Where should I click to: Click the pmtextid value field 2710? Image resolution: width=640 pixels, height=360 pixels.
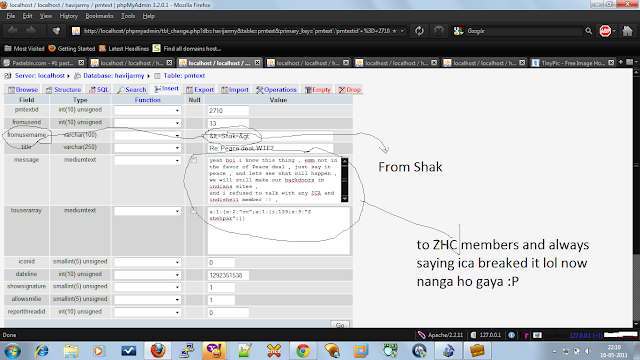click(228, 111)
